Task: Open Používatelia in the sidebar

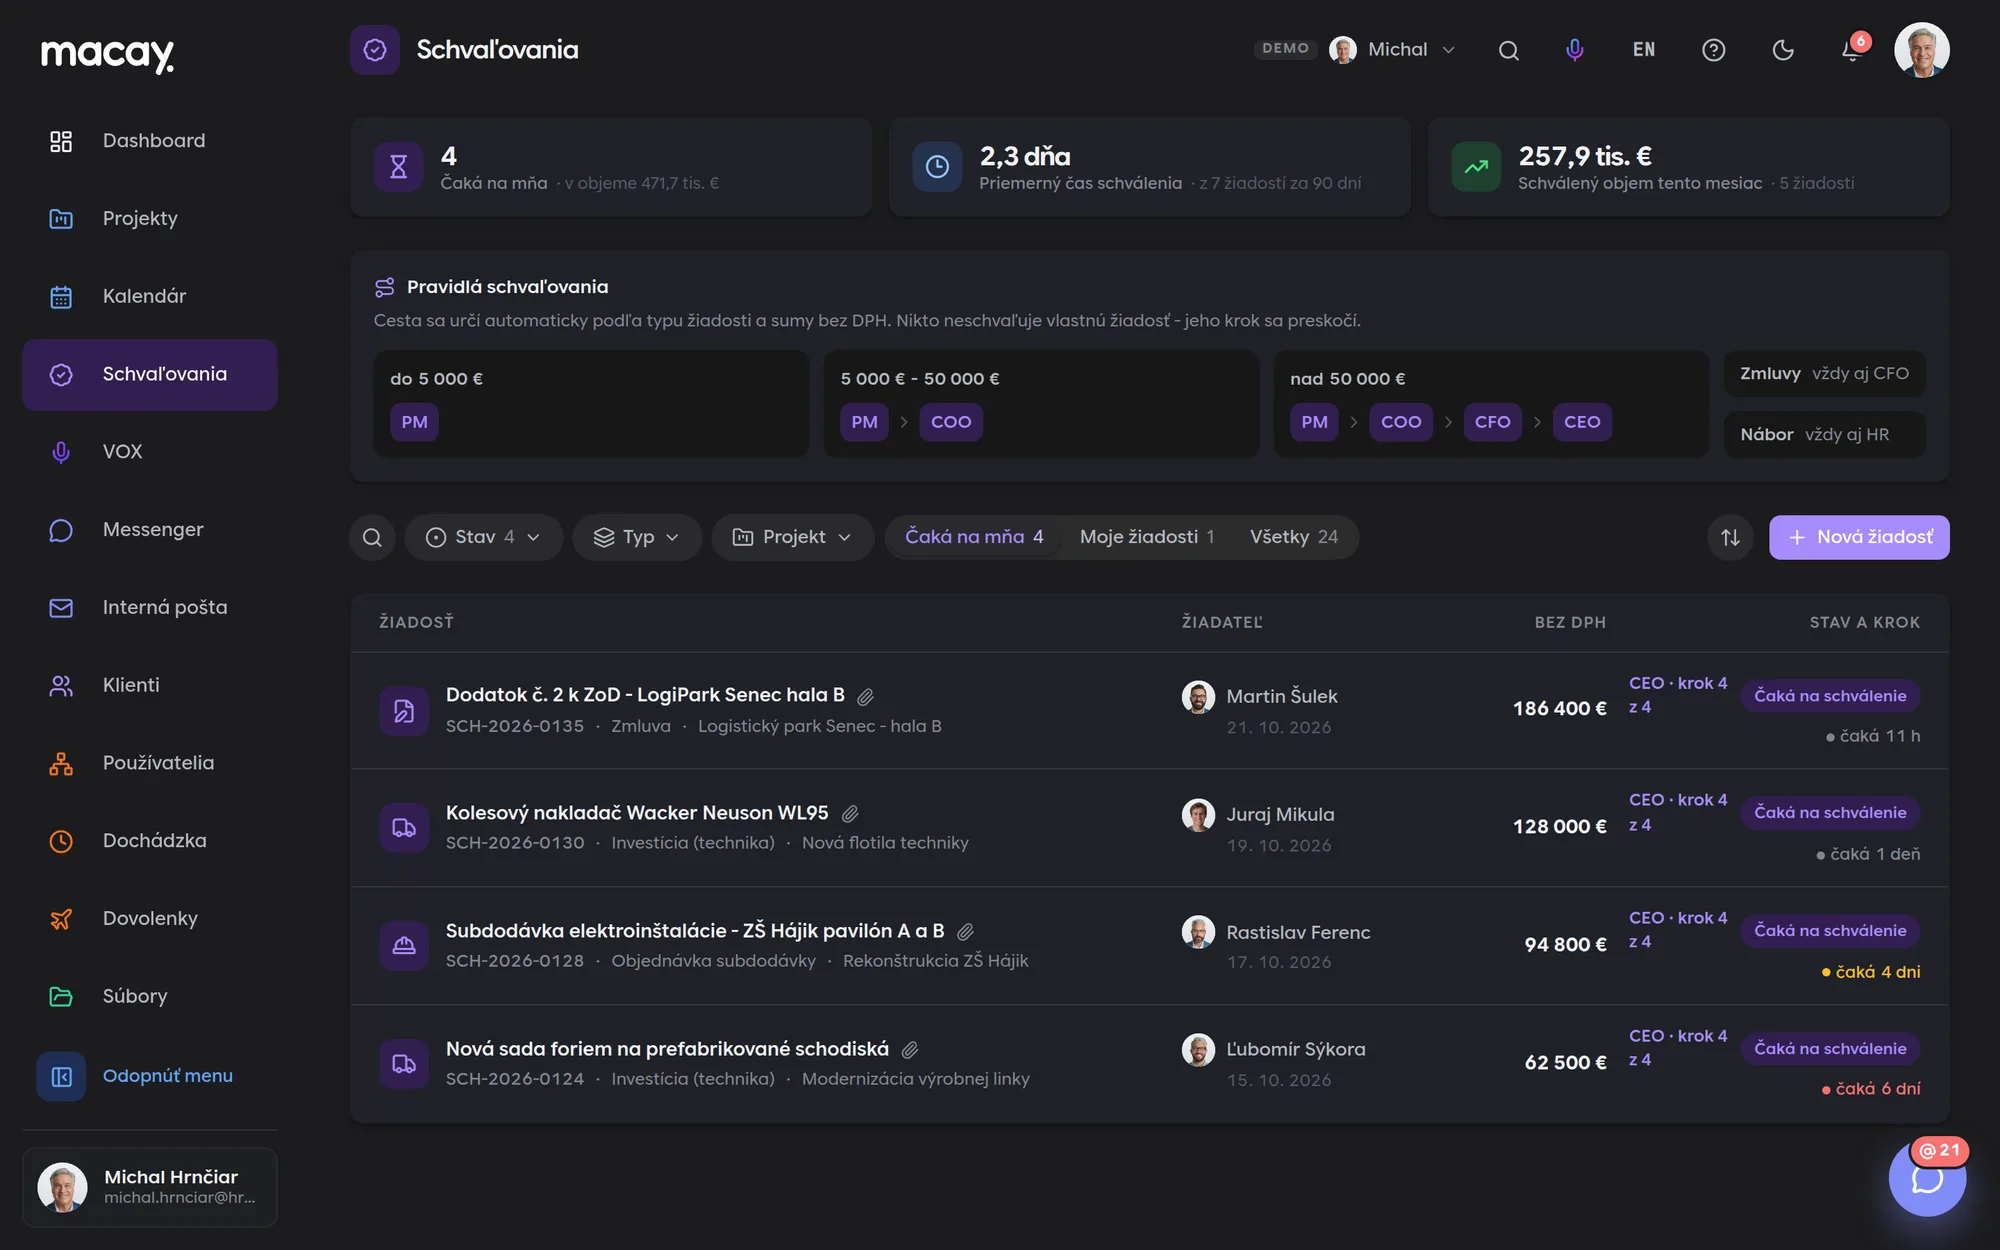Action: pyautogui.click(x=150, y=763)
